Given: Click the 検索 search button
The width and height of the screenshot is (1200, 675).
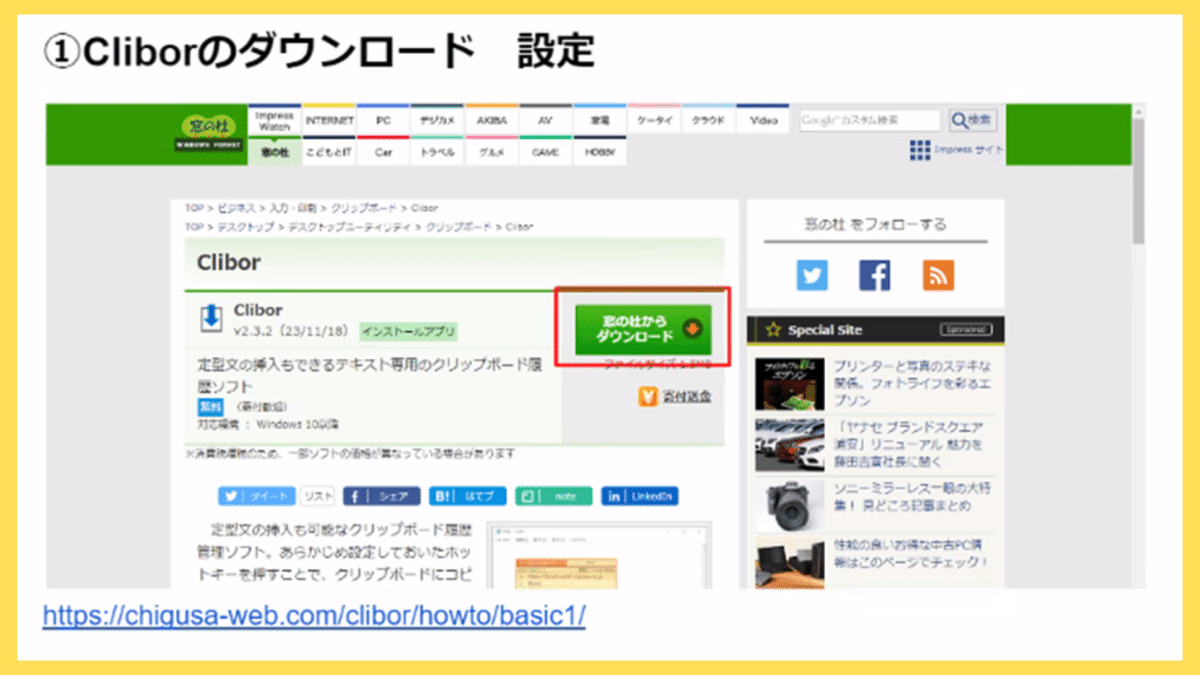Looking at the screenshot, I should point(973,120).
